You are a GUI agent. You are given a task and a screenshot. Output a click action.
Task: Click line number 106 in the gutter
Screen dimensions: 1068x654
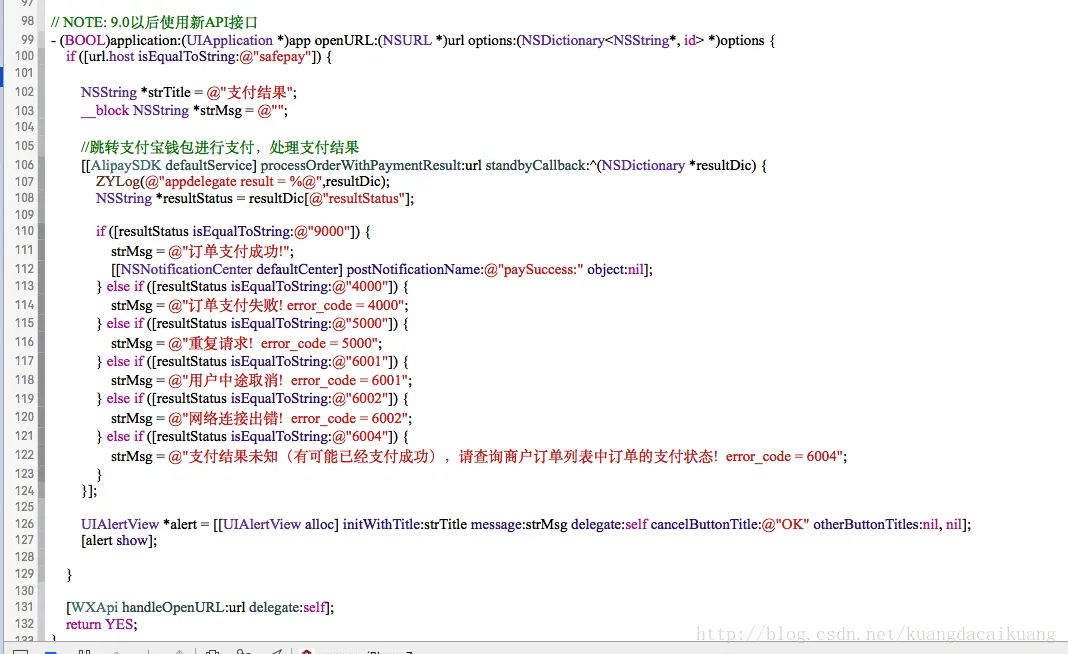click(x=24, y=164)
